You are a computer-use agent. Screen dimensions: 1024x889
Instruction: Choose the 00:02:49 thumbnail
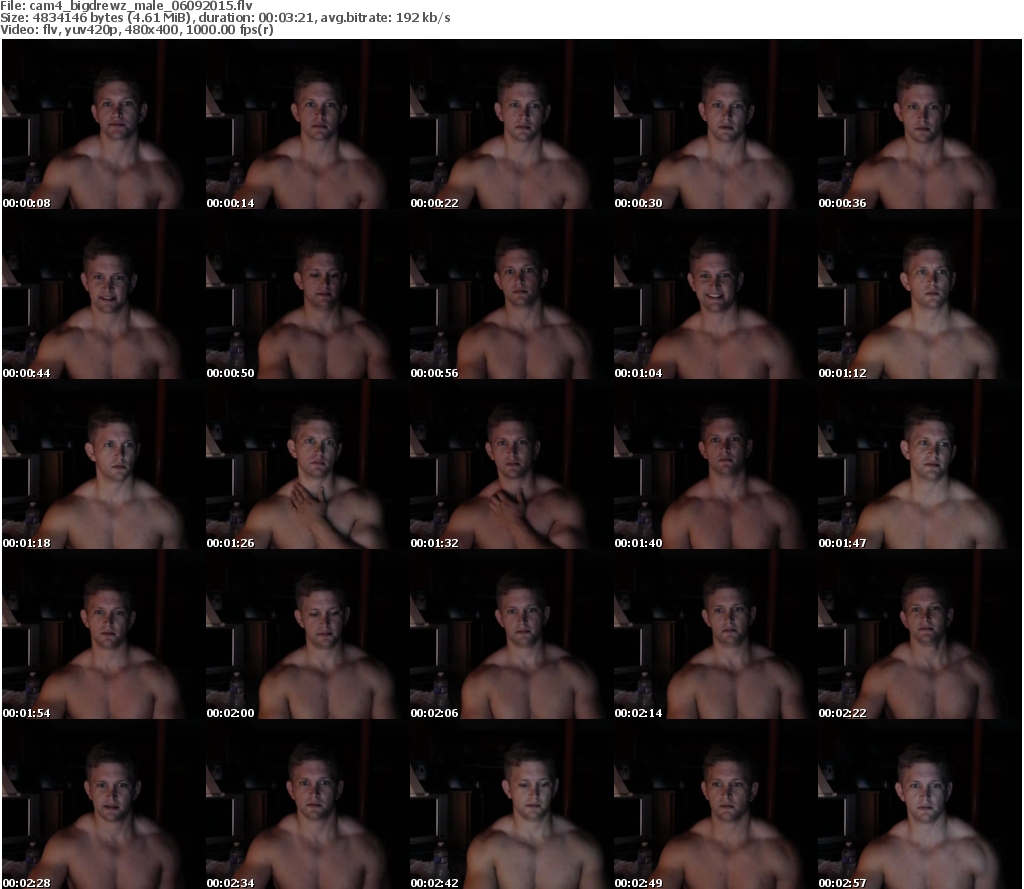point(715,804)
